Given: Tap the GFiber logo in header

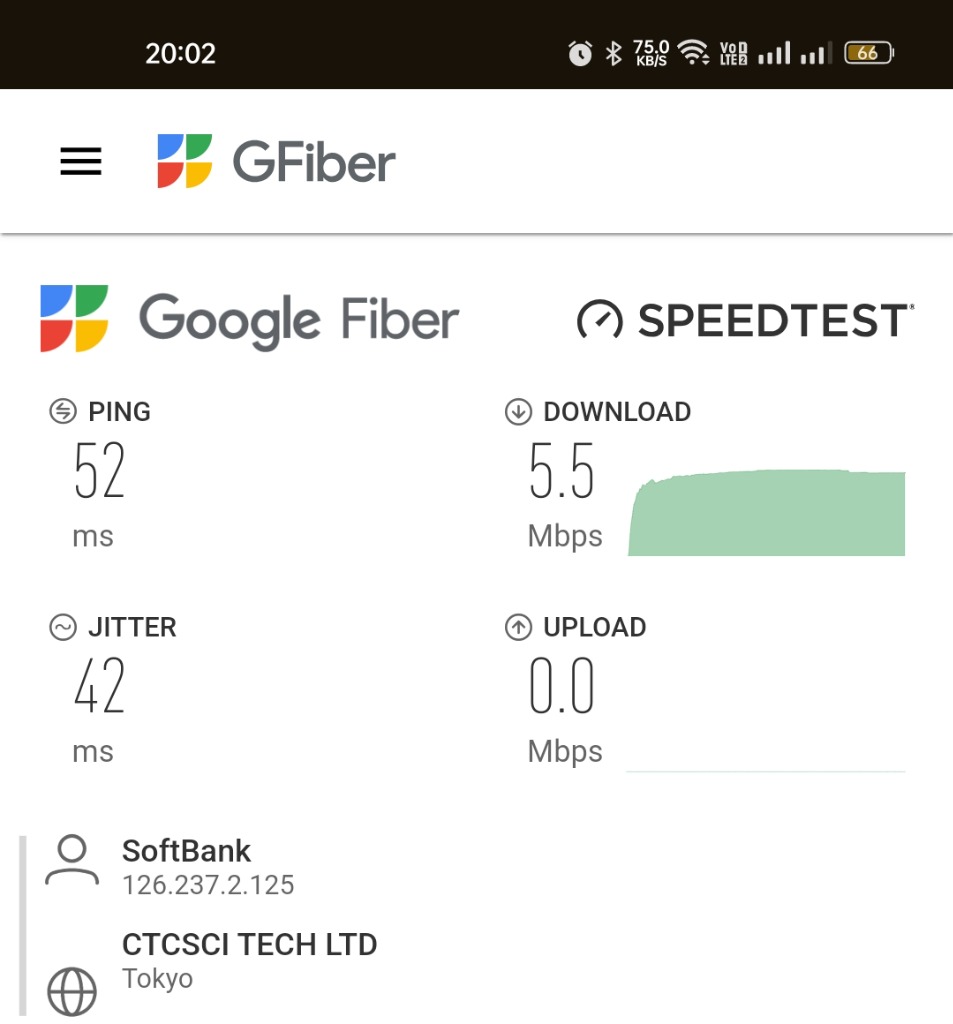Looking at the screenshot, I should tap(276, 161).
